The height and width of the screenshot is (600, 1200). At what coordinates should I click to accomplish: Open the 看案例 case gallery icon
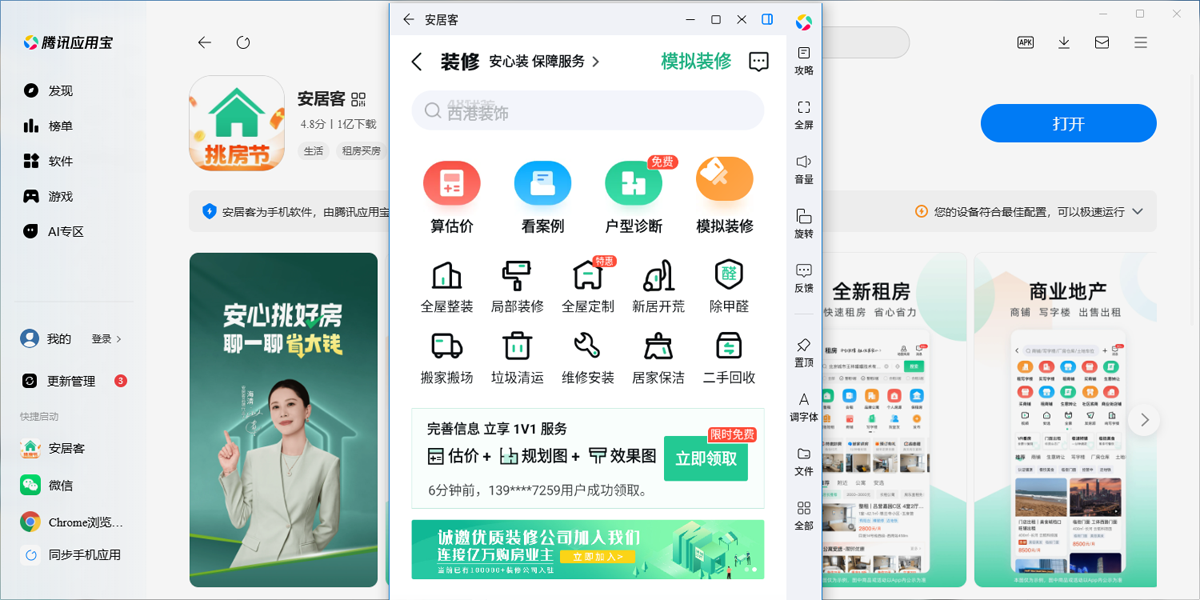coord(543,183)
